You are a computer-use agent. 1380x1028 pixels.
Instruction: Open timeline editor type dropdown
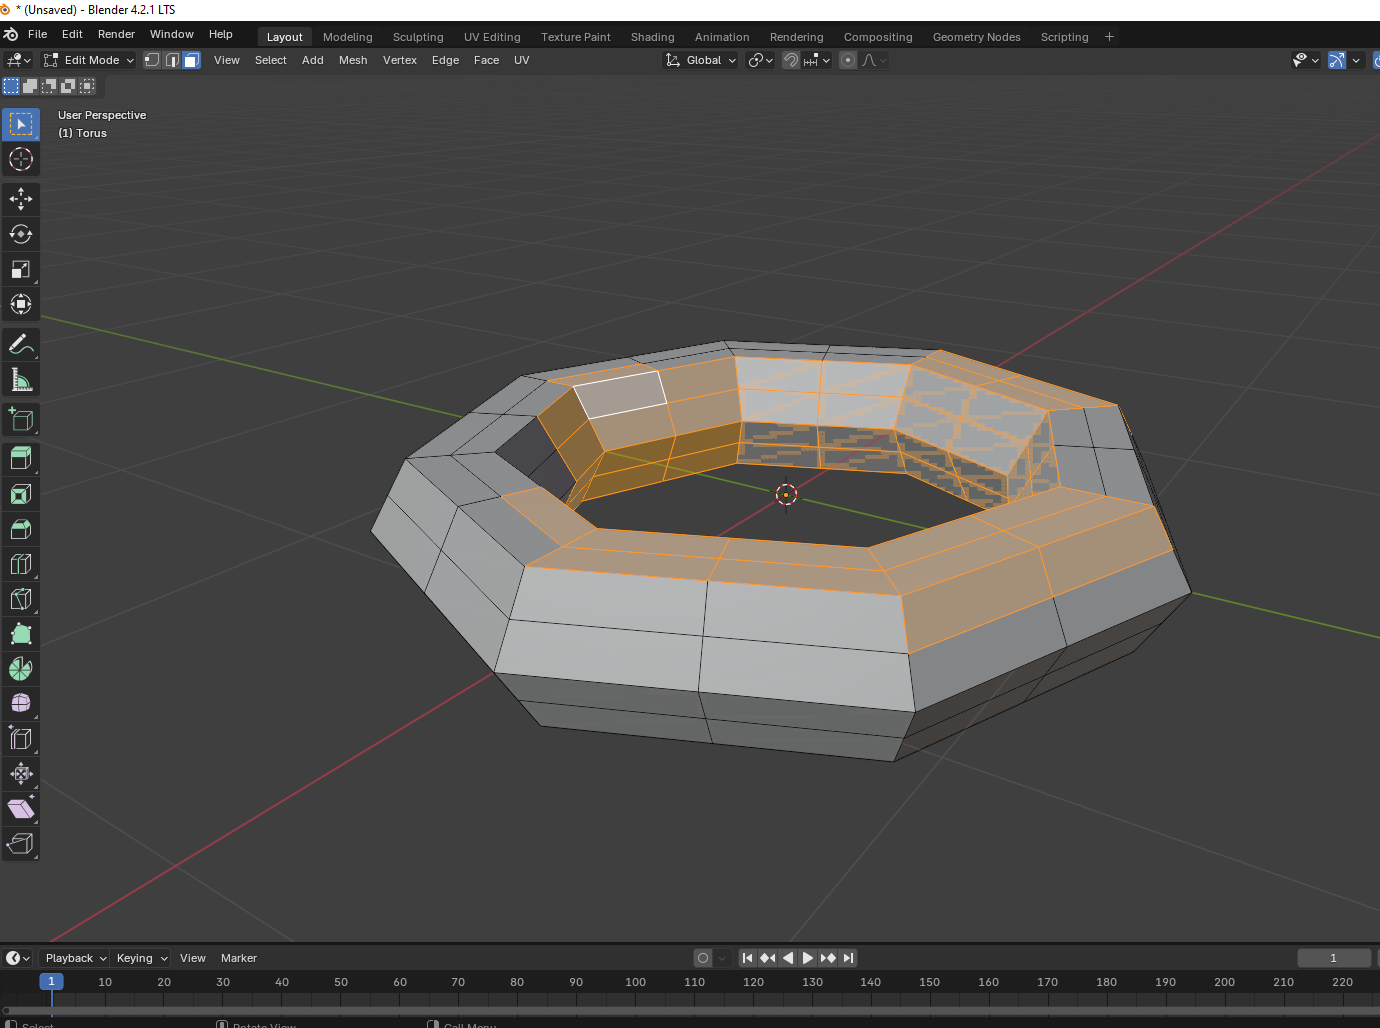click(x=18, y=958)
